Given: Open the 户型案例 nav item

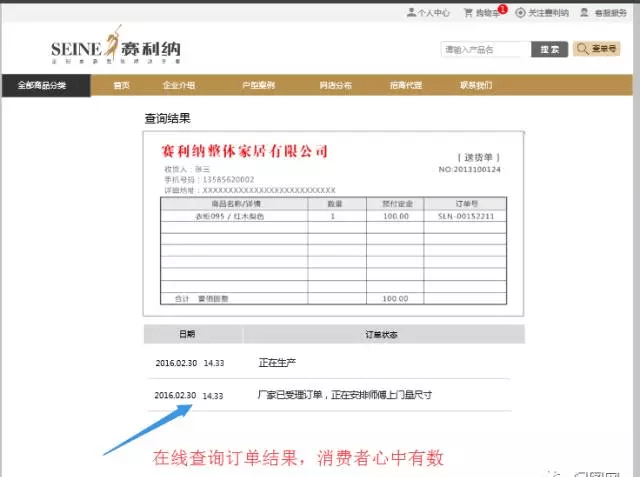Looking at the screenshot, I should click(x=258, y=85).
